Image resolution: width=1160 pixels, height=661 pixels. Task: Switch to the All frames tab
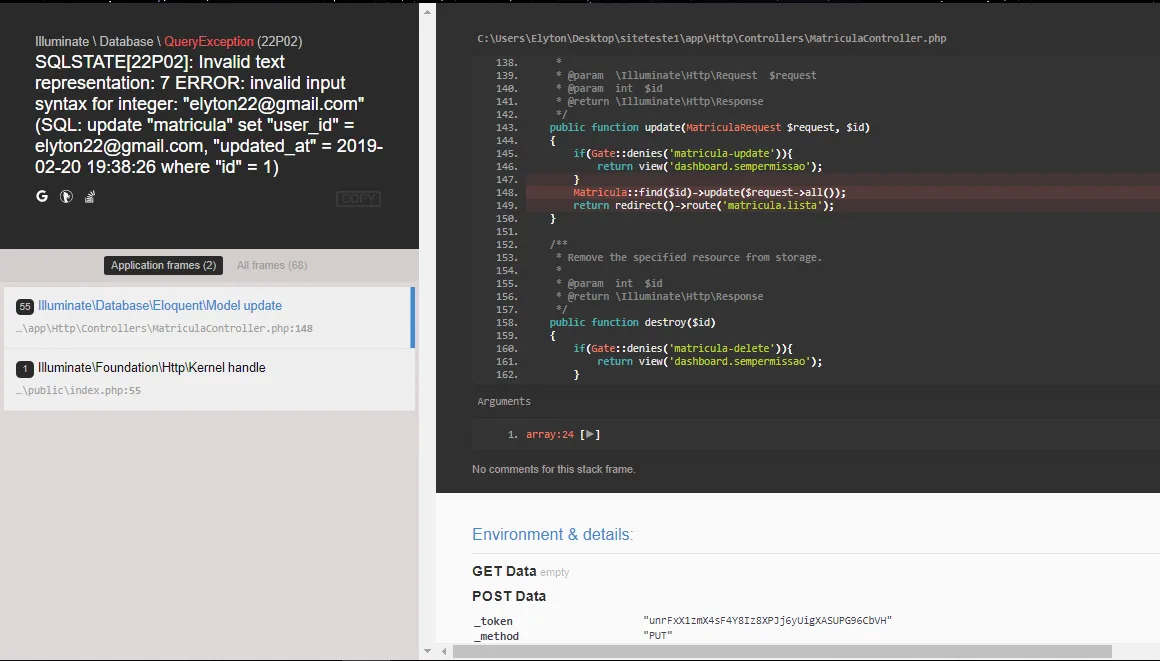tap(271, 265)
